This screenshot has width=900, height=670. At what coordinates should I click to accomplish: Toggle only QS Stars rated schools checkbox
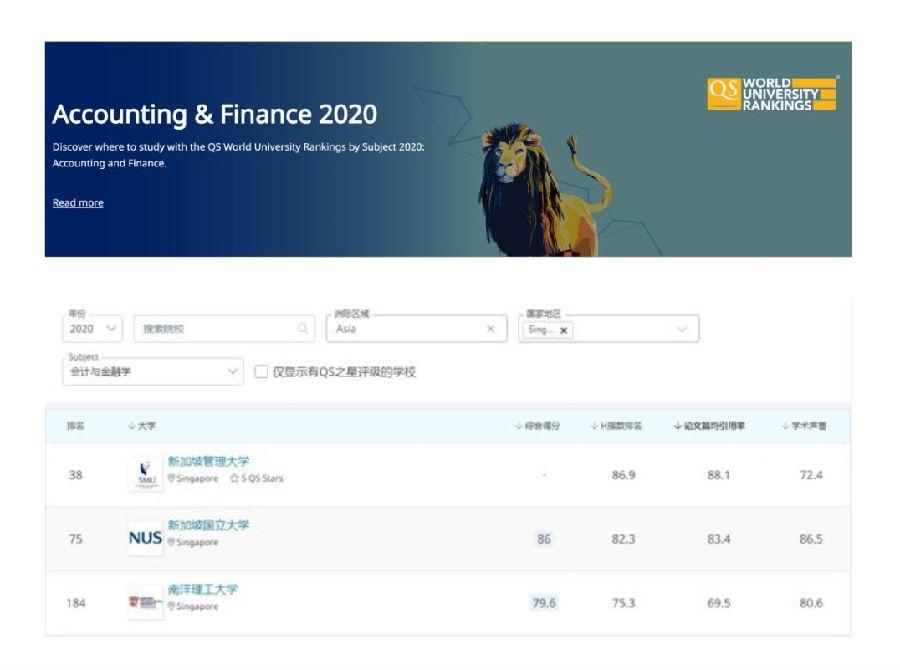[261, 371]
